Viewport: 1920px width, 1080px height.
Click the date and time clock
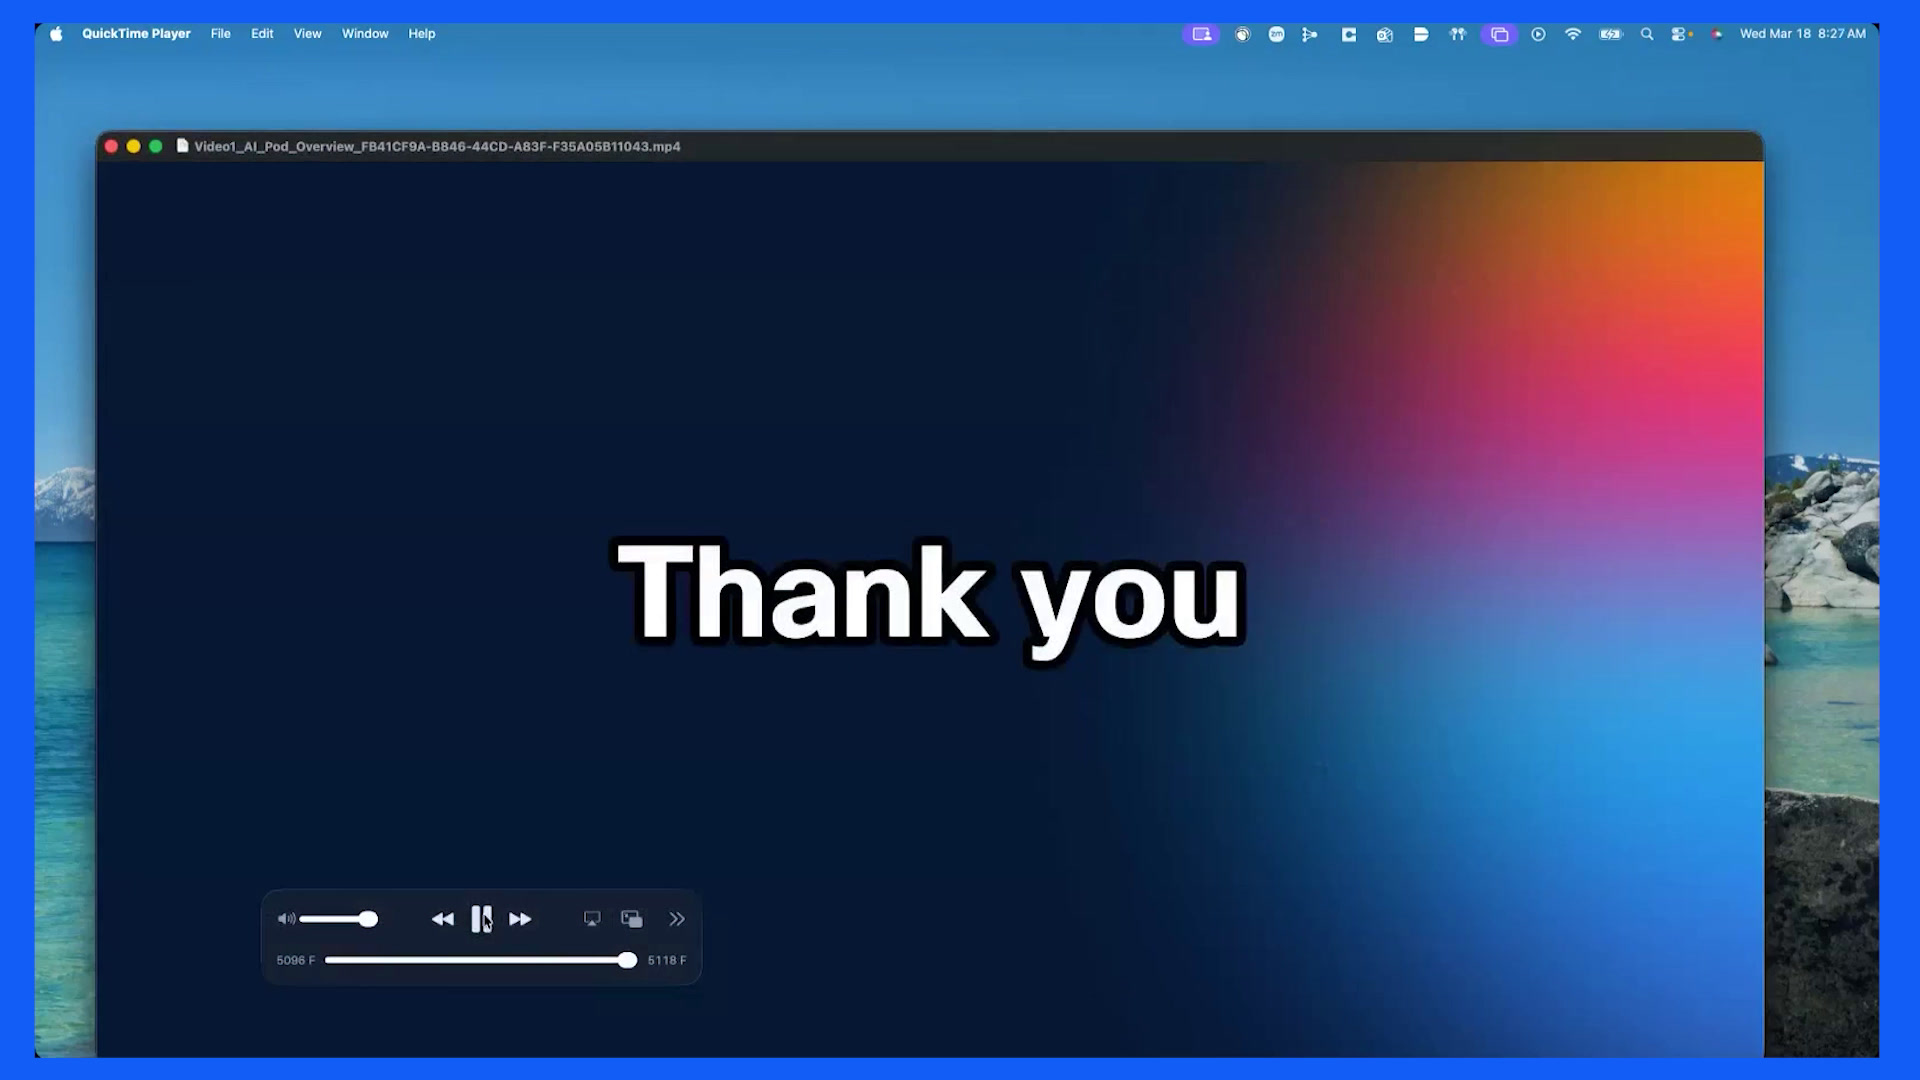1802,33
